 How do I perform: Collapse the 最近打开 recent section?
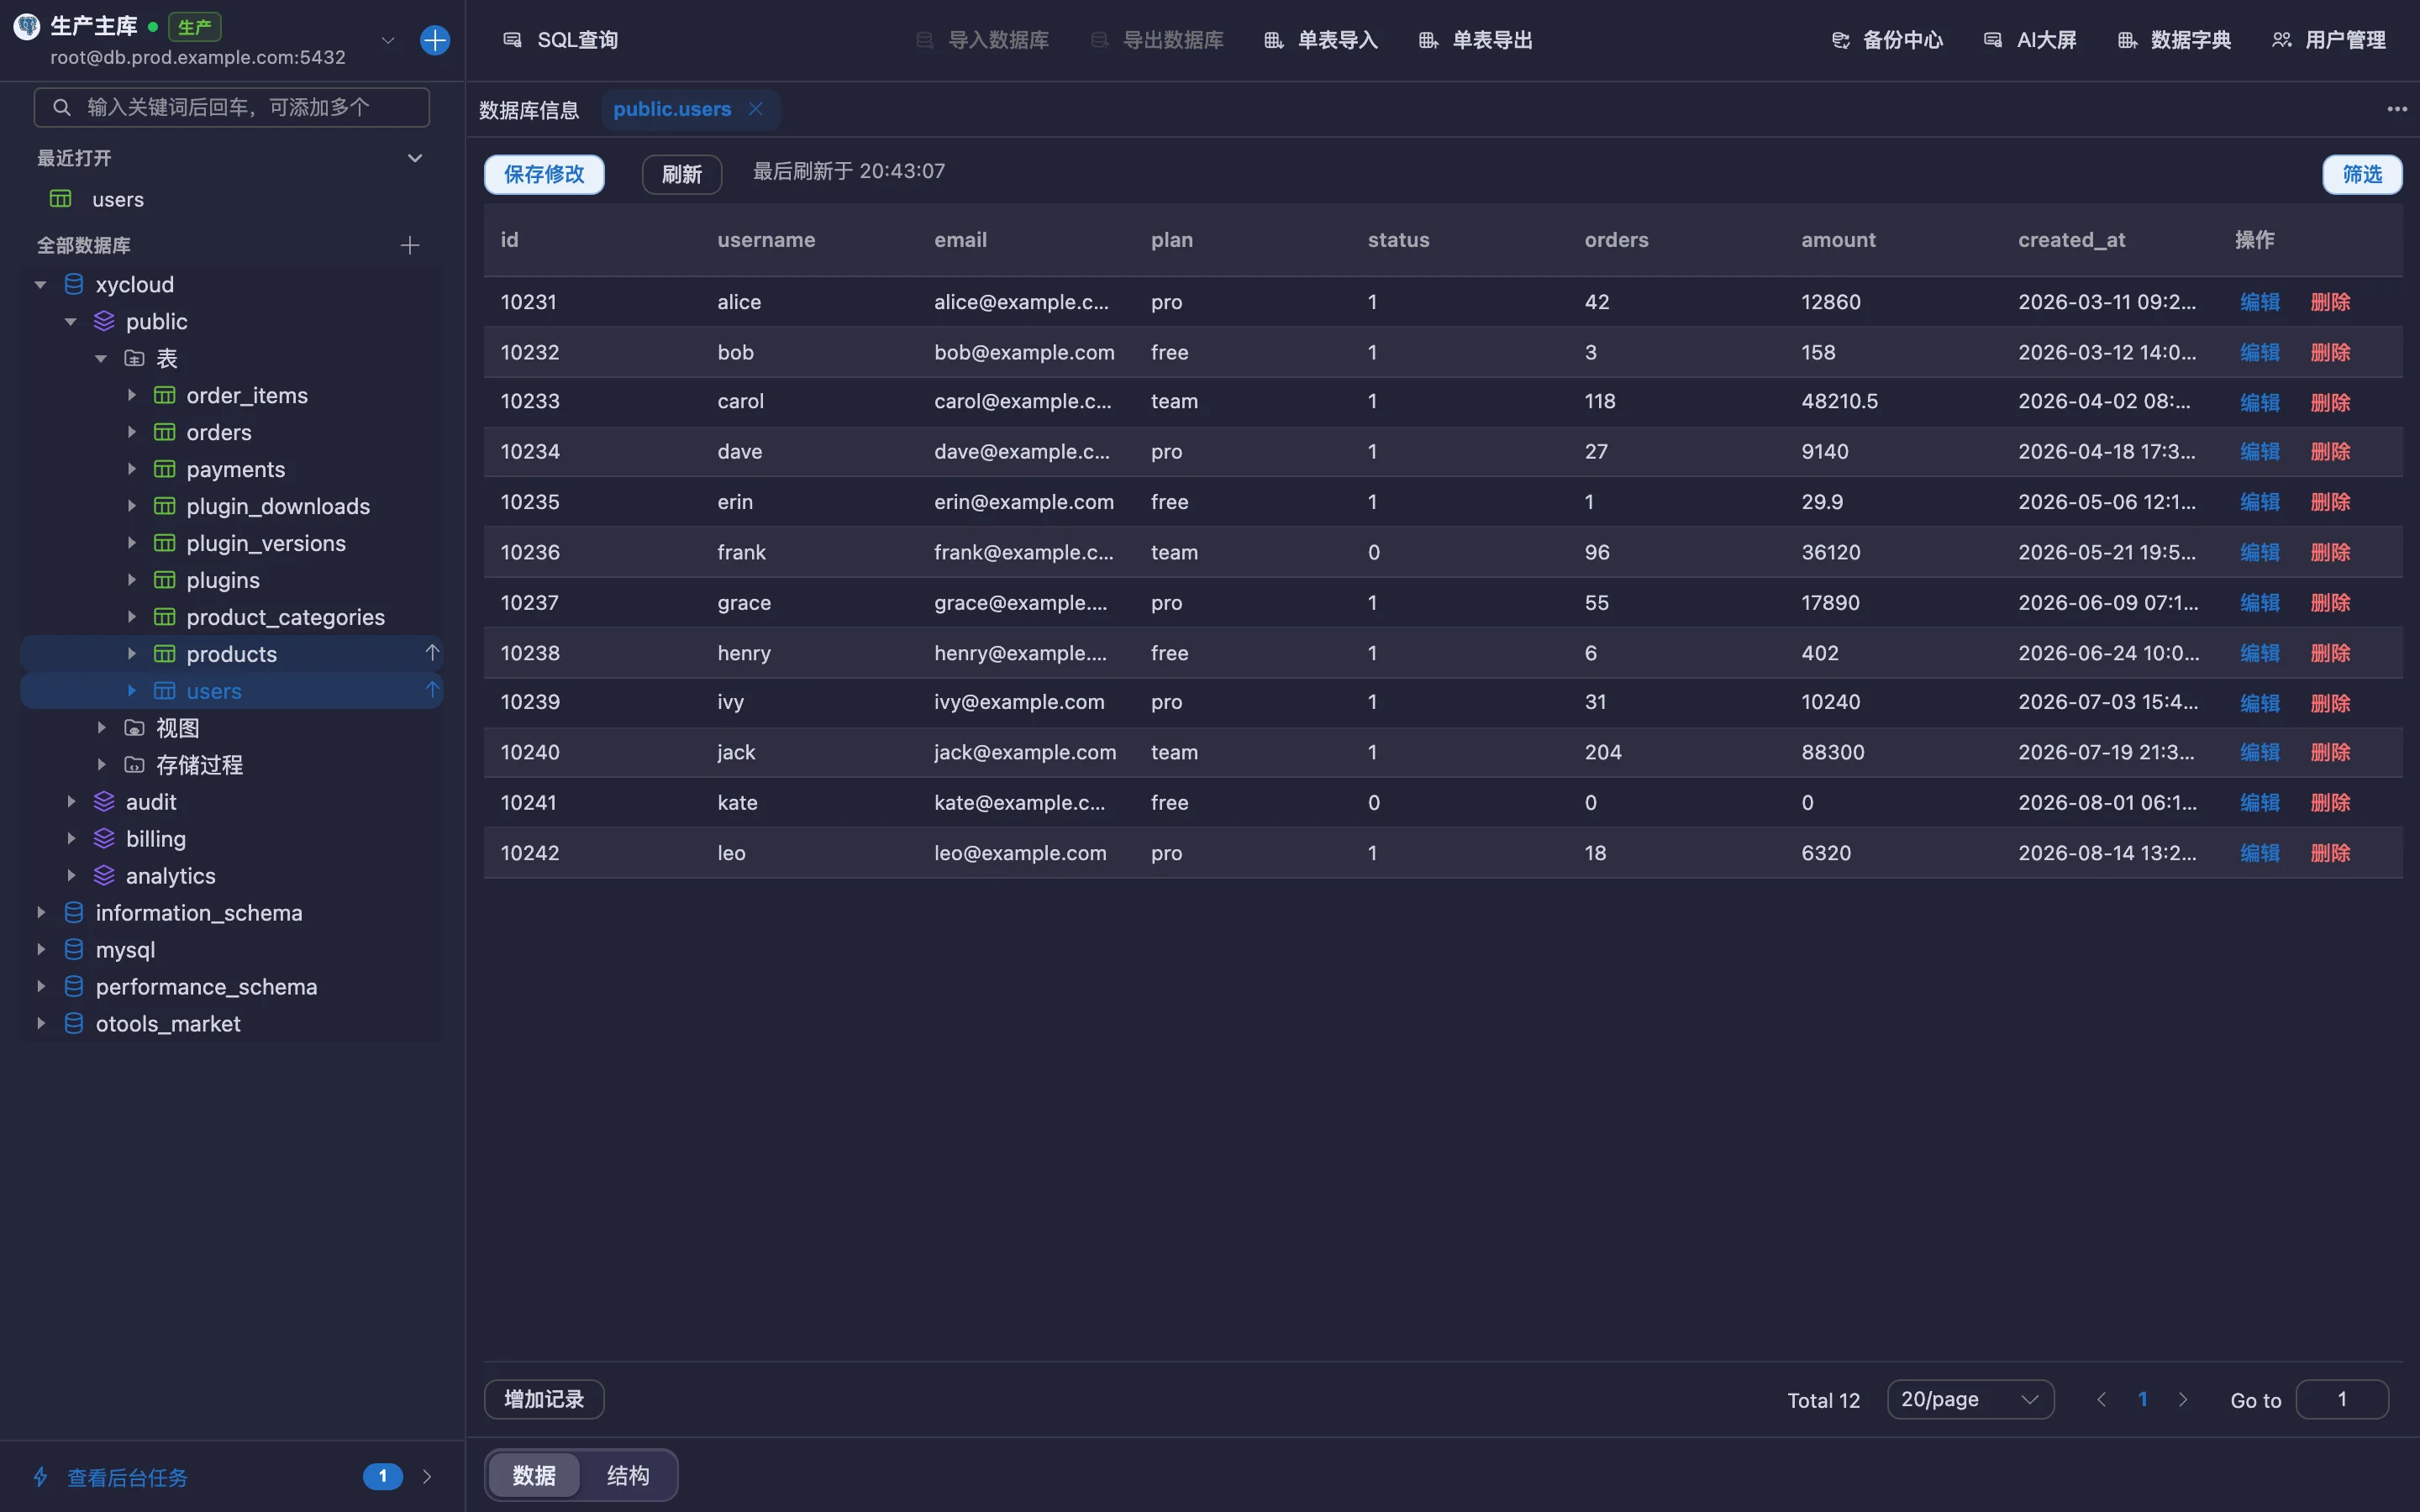[415, 158]
